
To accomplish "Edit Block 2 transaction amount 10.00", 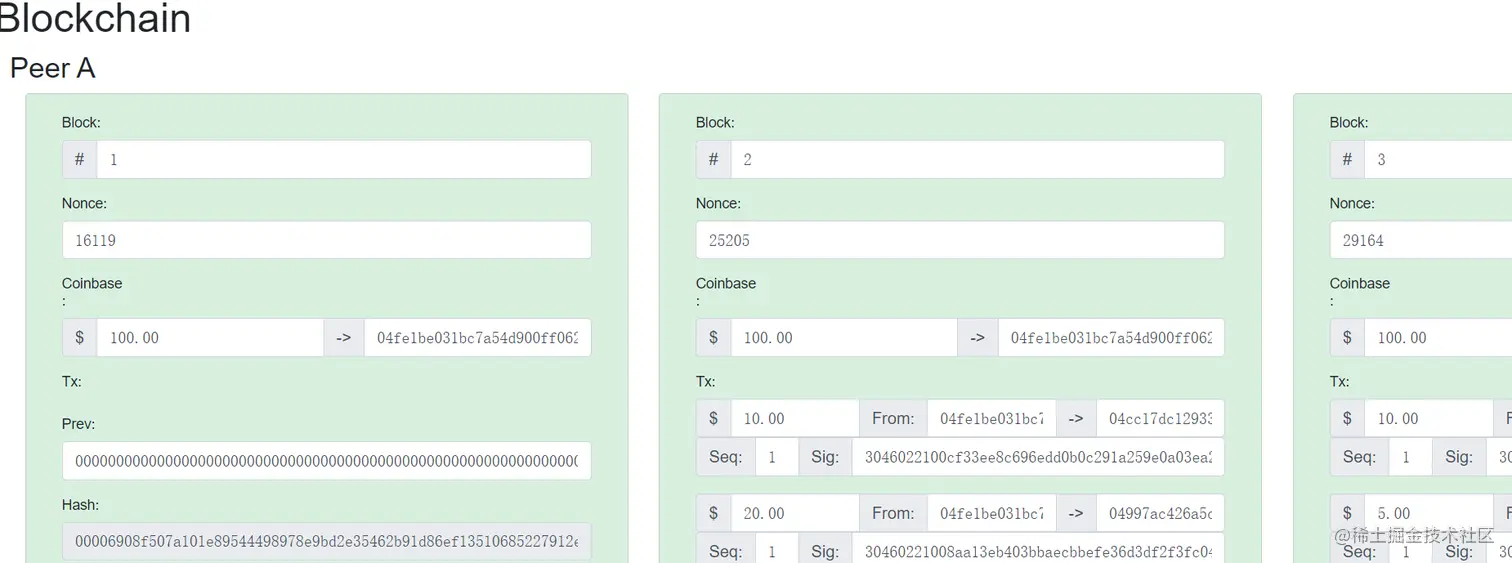I will pyautogui.click(x=795, y=418).
